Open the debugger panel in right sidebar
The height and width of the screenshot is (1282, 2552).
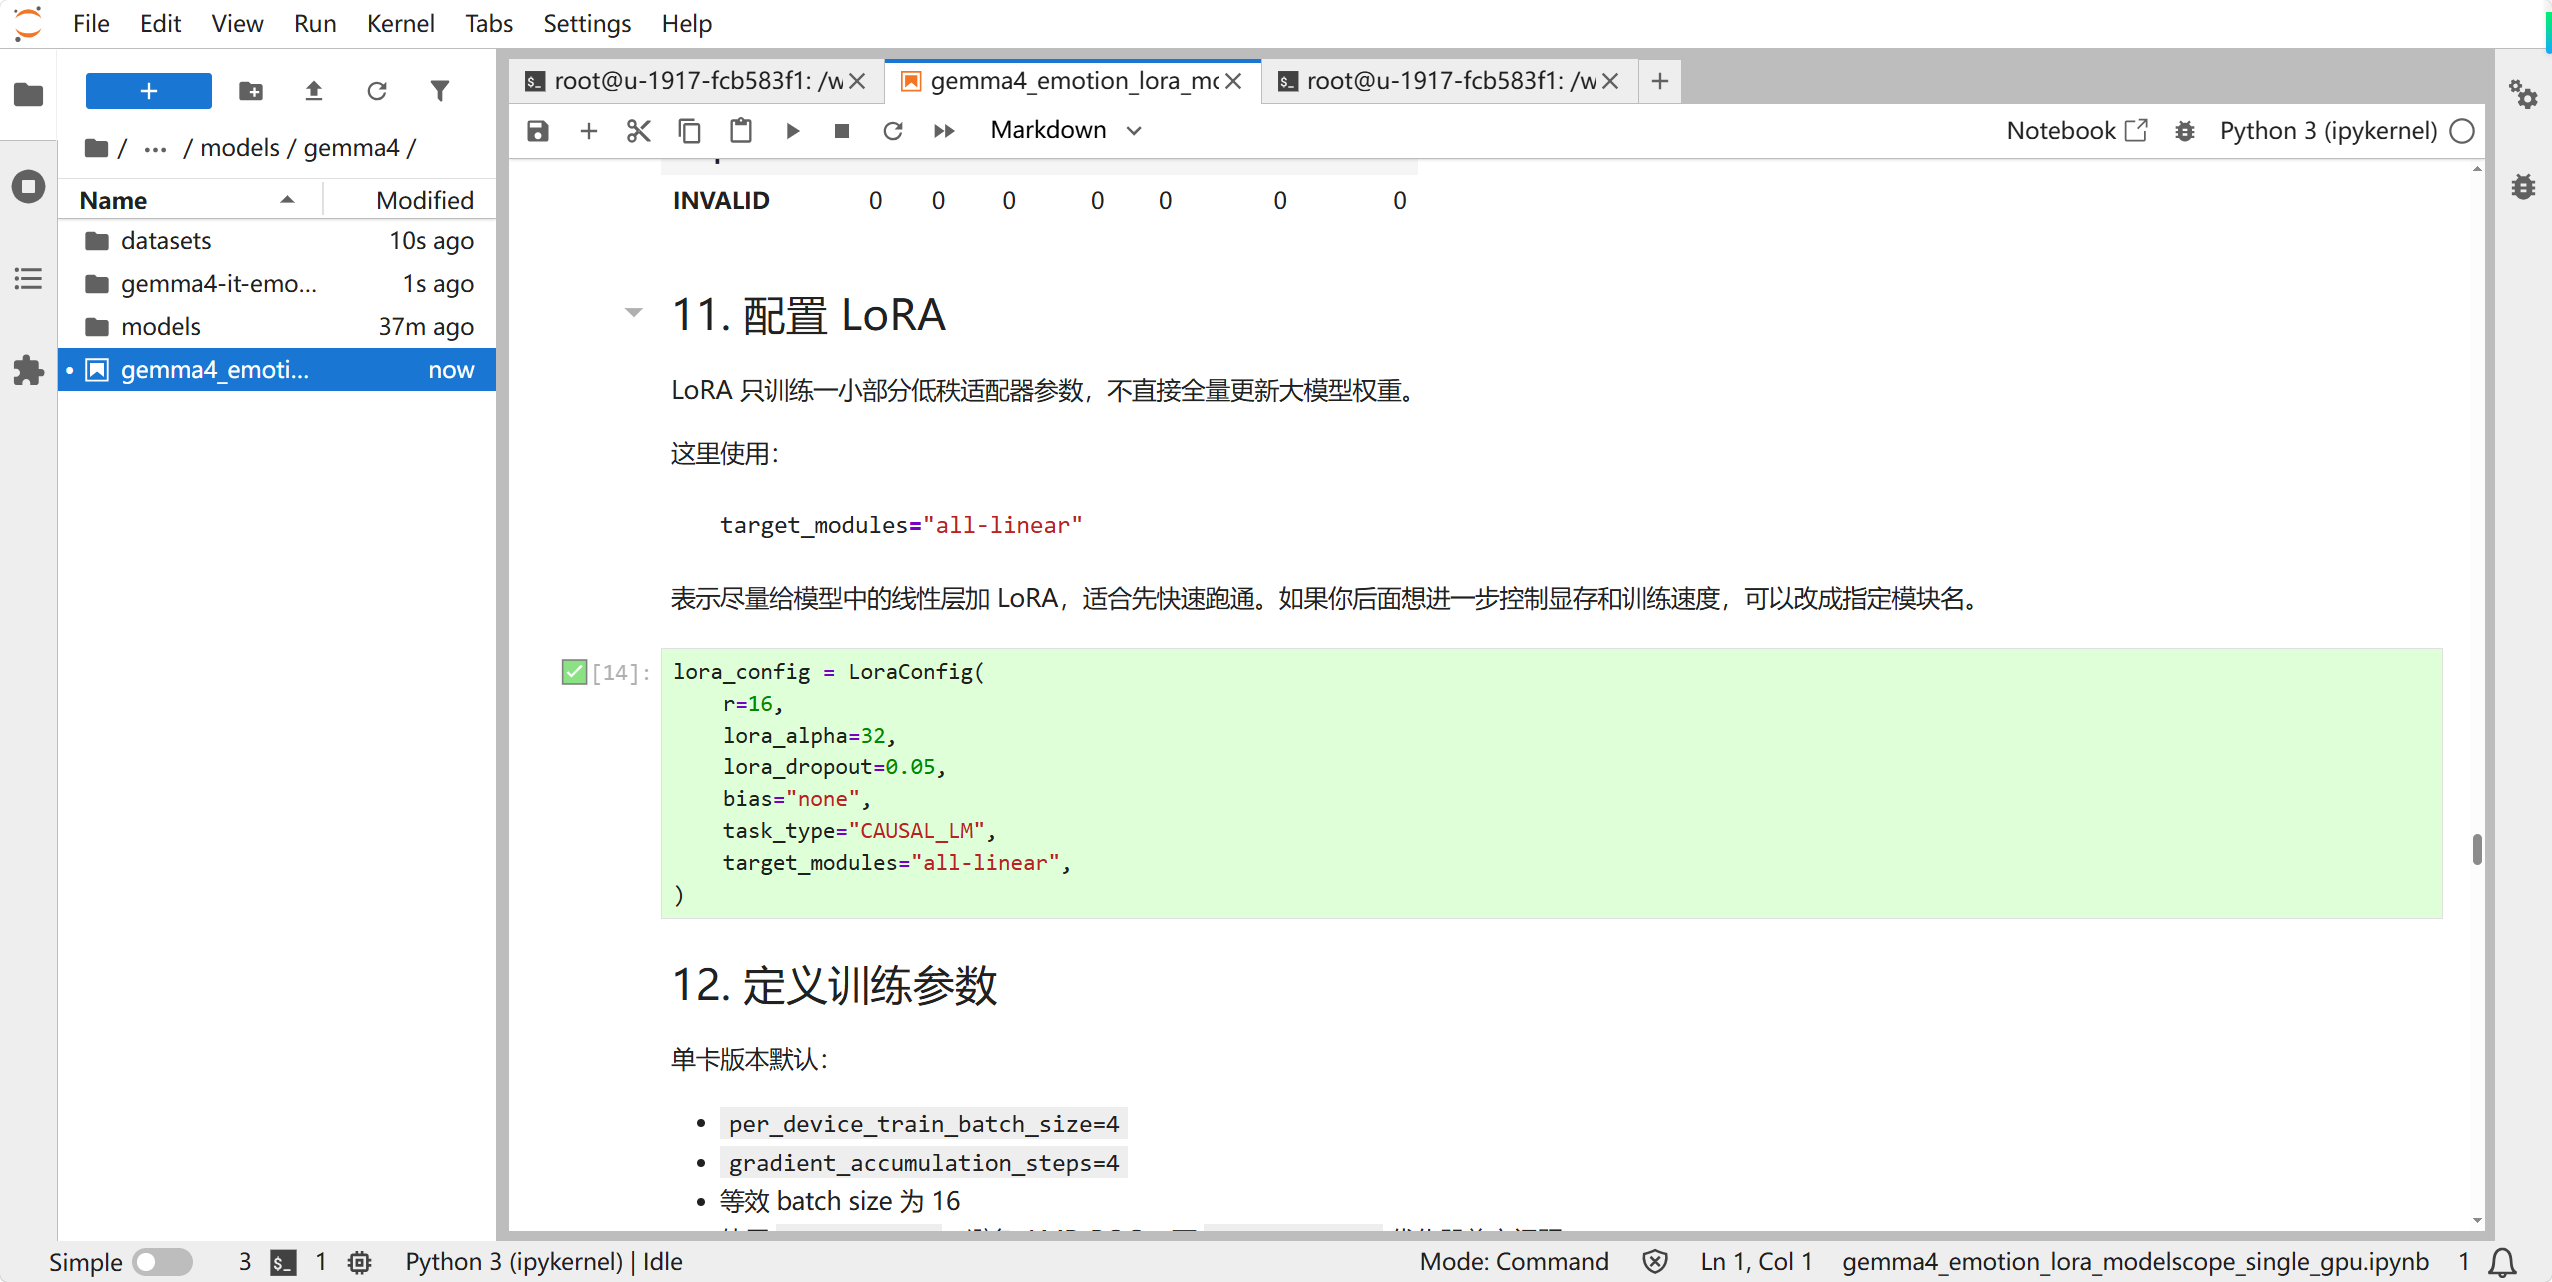point(2523,186)
